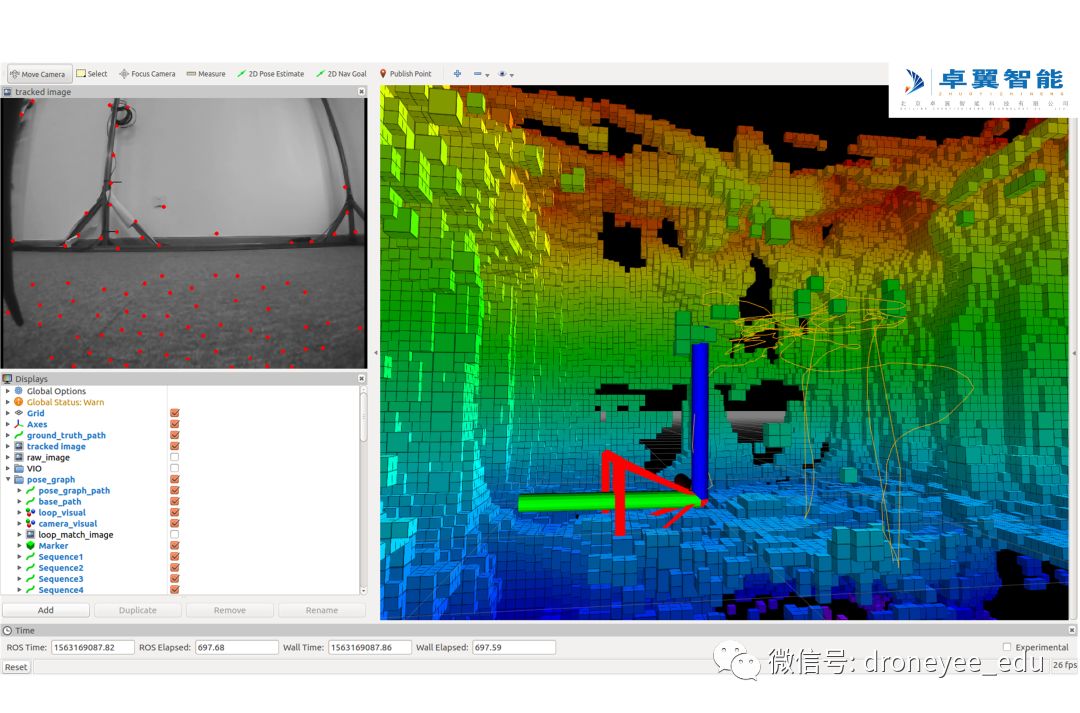Enable the loop_match_image checkbox
Image resolution: width=1080 pixels, height=713 pixels.
(x=174, y=534)
